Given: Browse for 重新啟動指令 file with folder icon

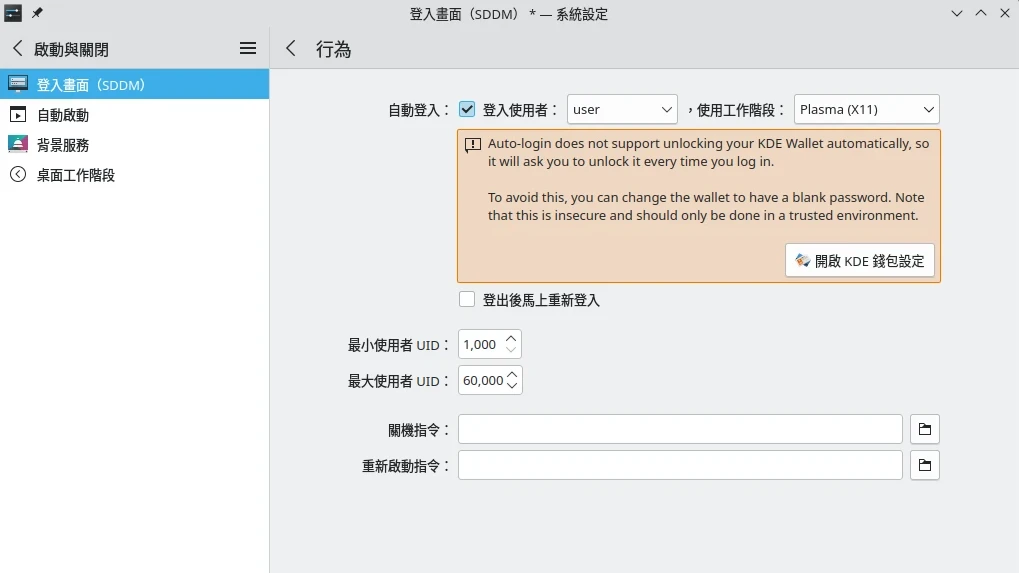Looking at the screenshot, I should [x=925, y=465].
